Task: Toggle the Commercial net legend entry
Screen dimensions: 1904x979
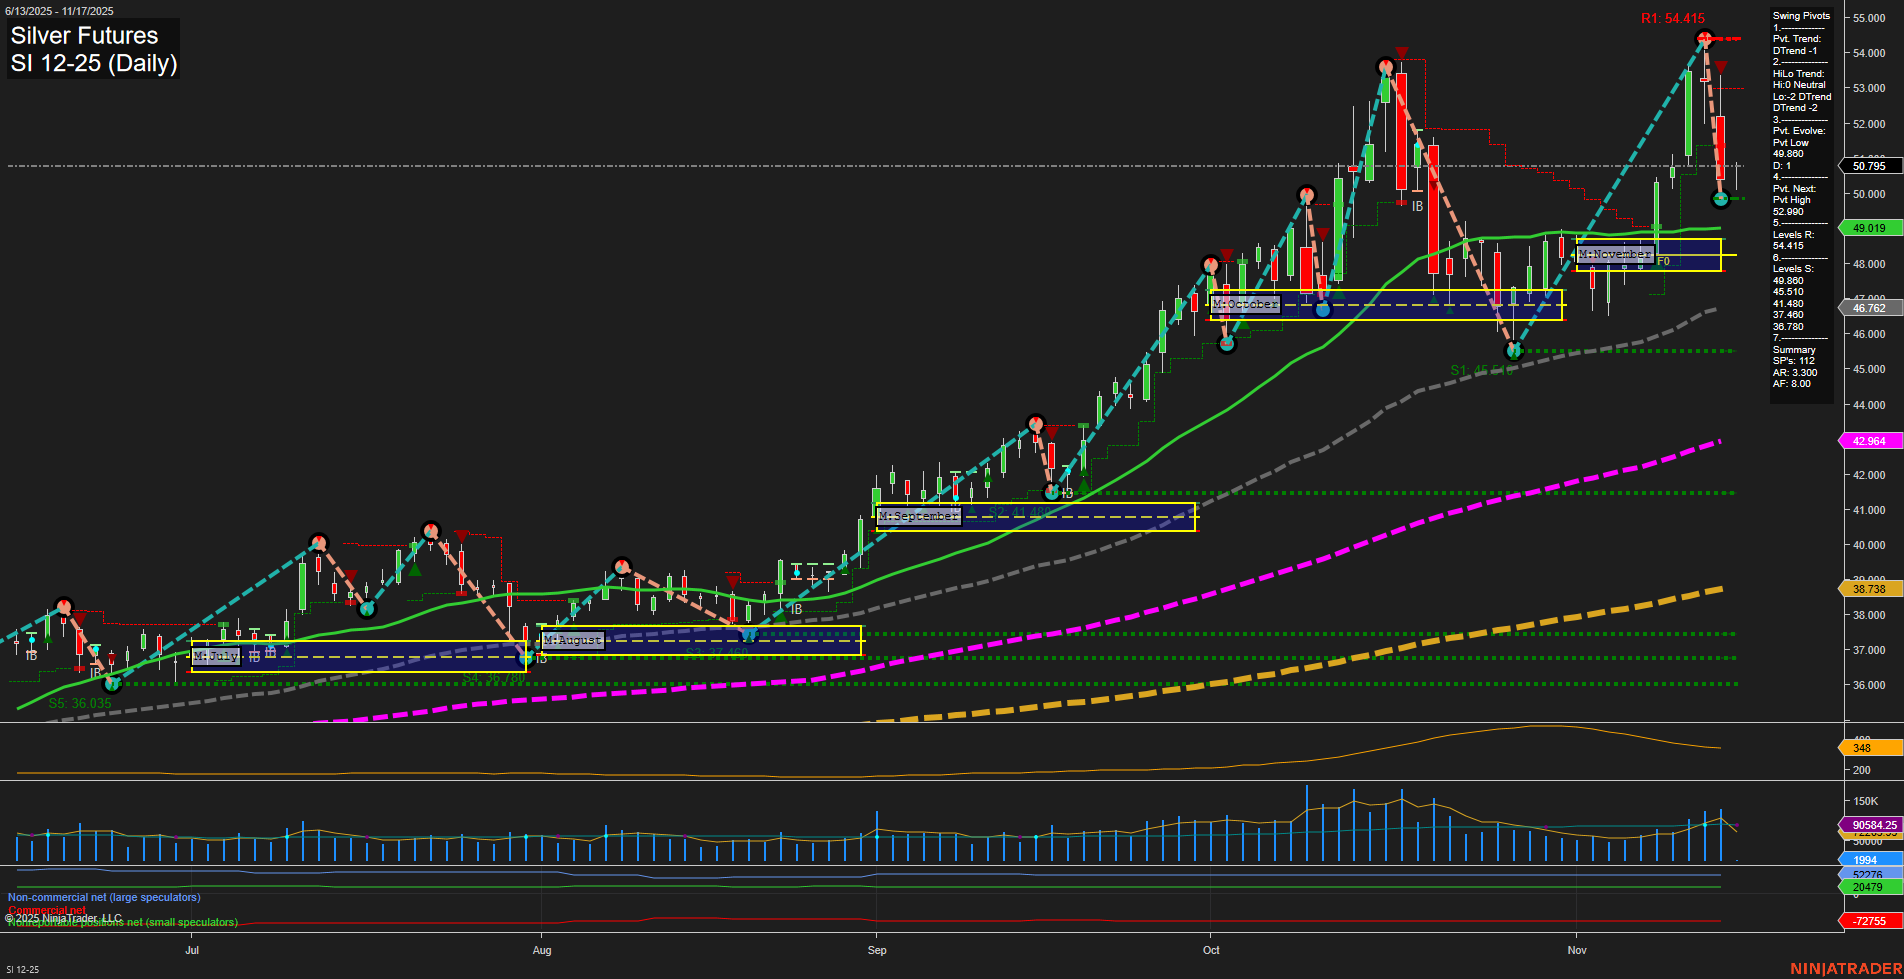Action: click(48, 910)
